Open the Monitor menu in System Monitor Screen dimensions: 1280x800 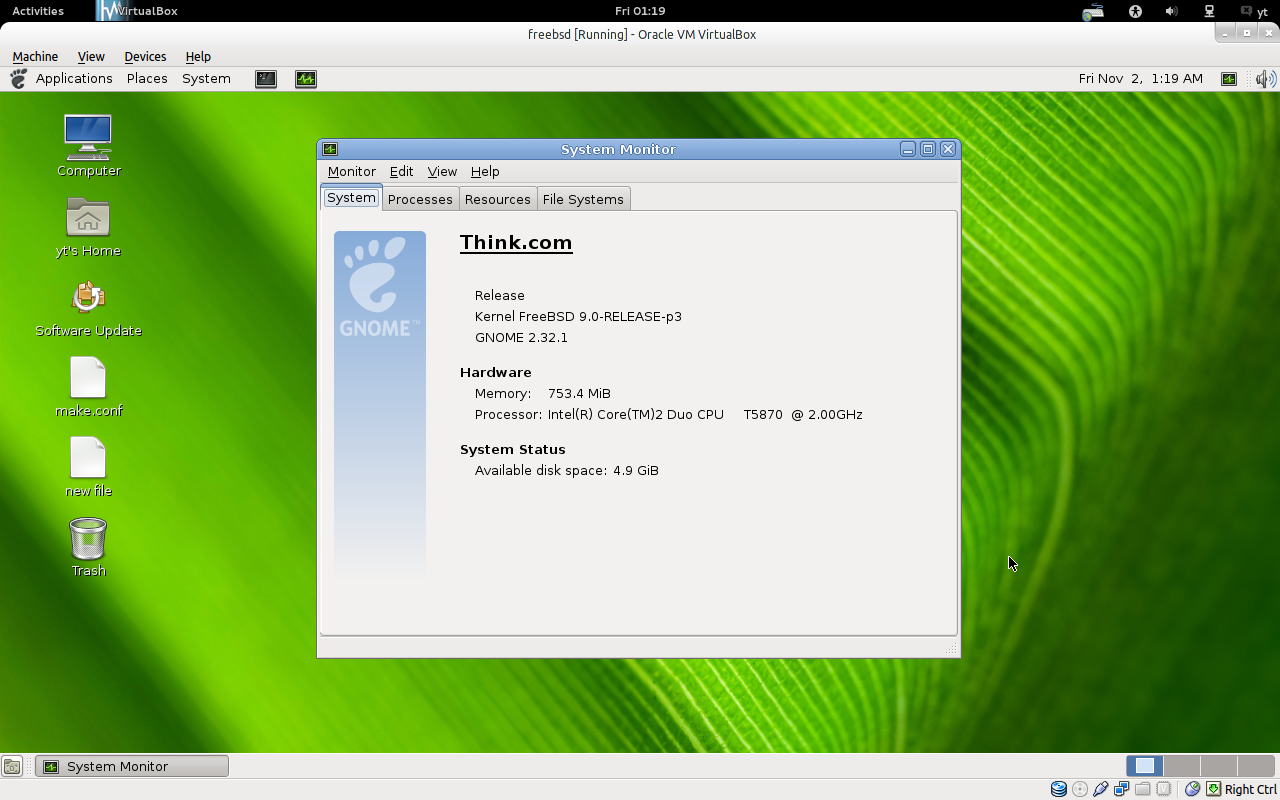pyautogui.click(x=352, y=172)
